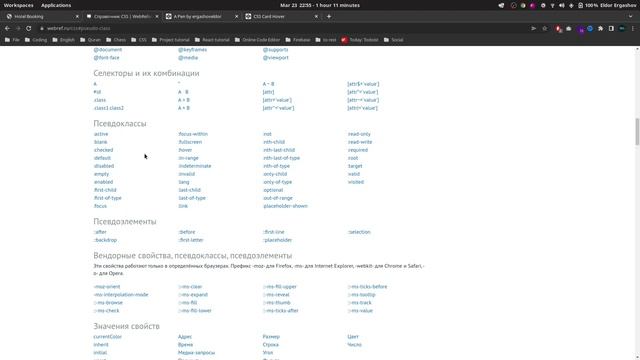This screenshot has width=640, height=360.
Task: Open the Social bookmarks folder
Action: tap(393, 40)
